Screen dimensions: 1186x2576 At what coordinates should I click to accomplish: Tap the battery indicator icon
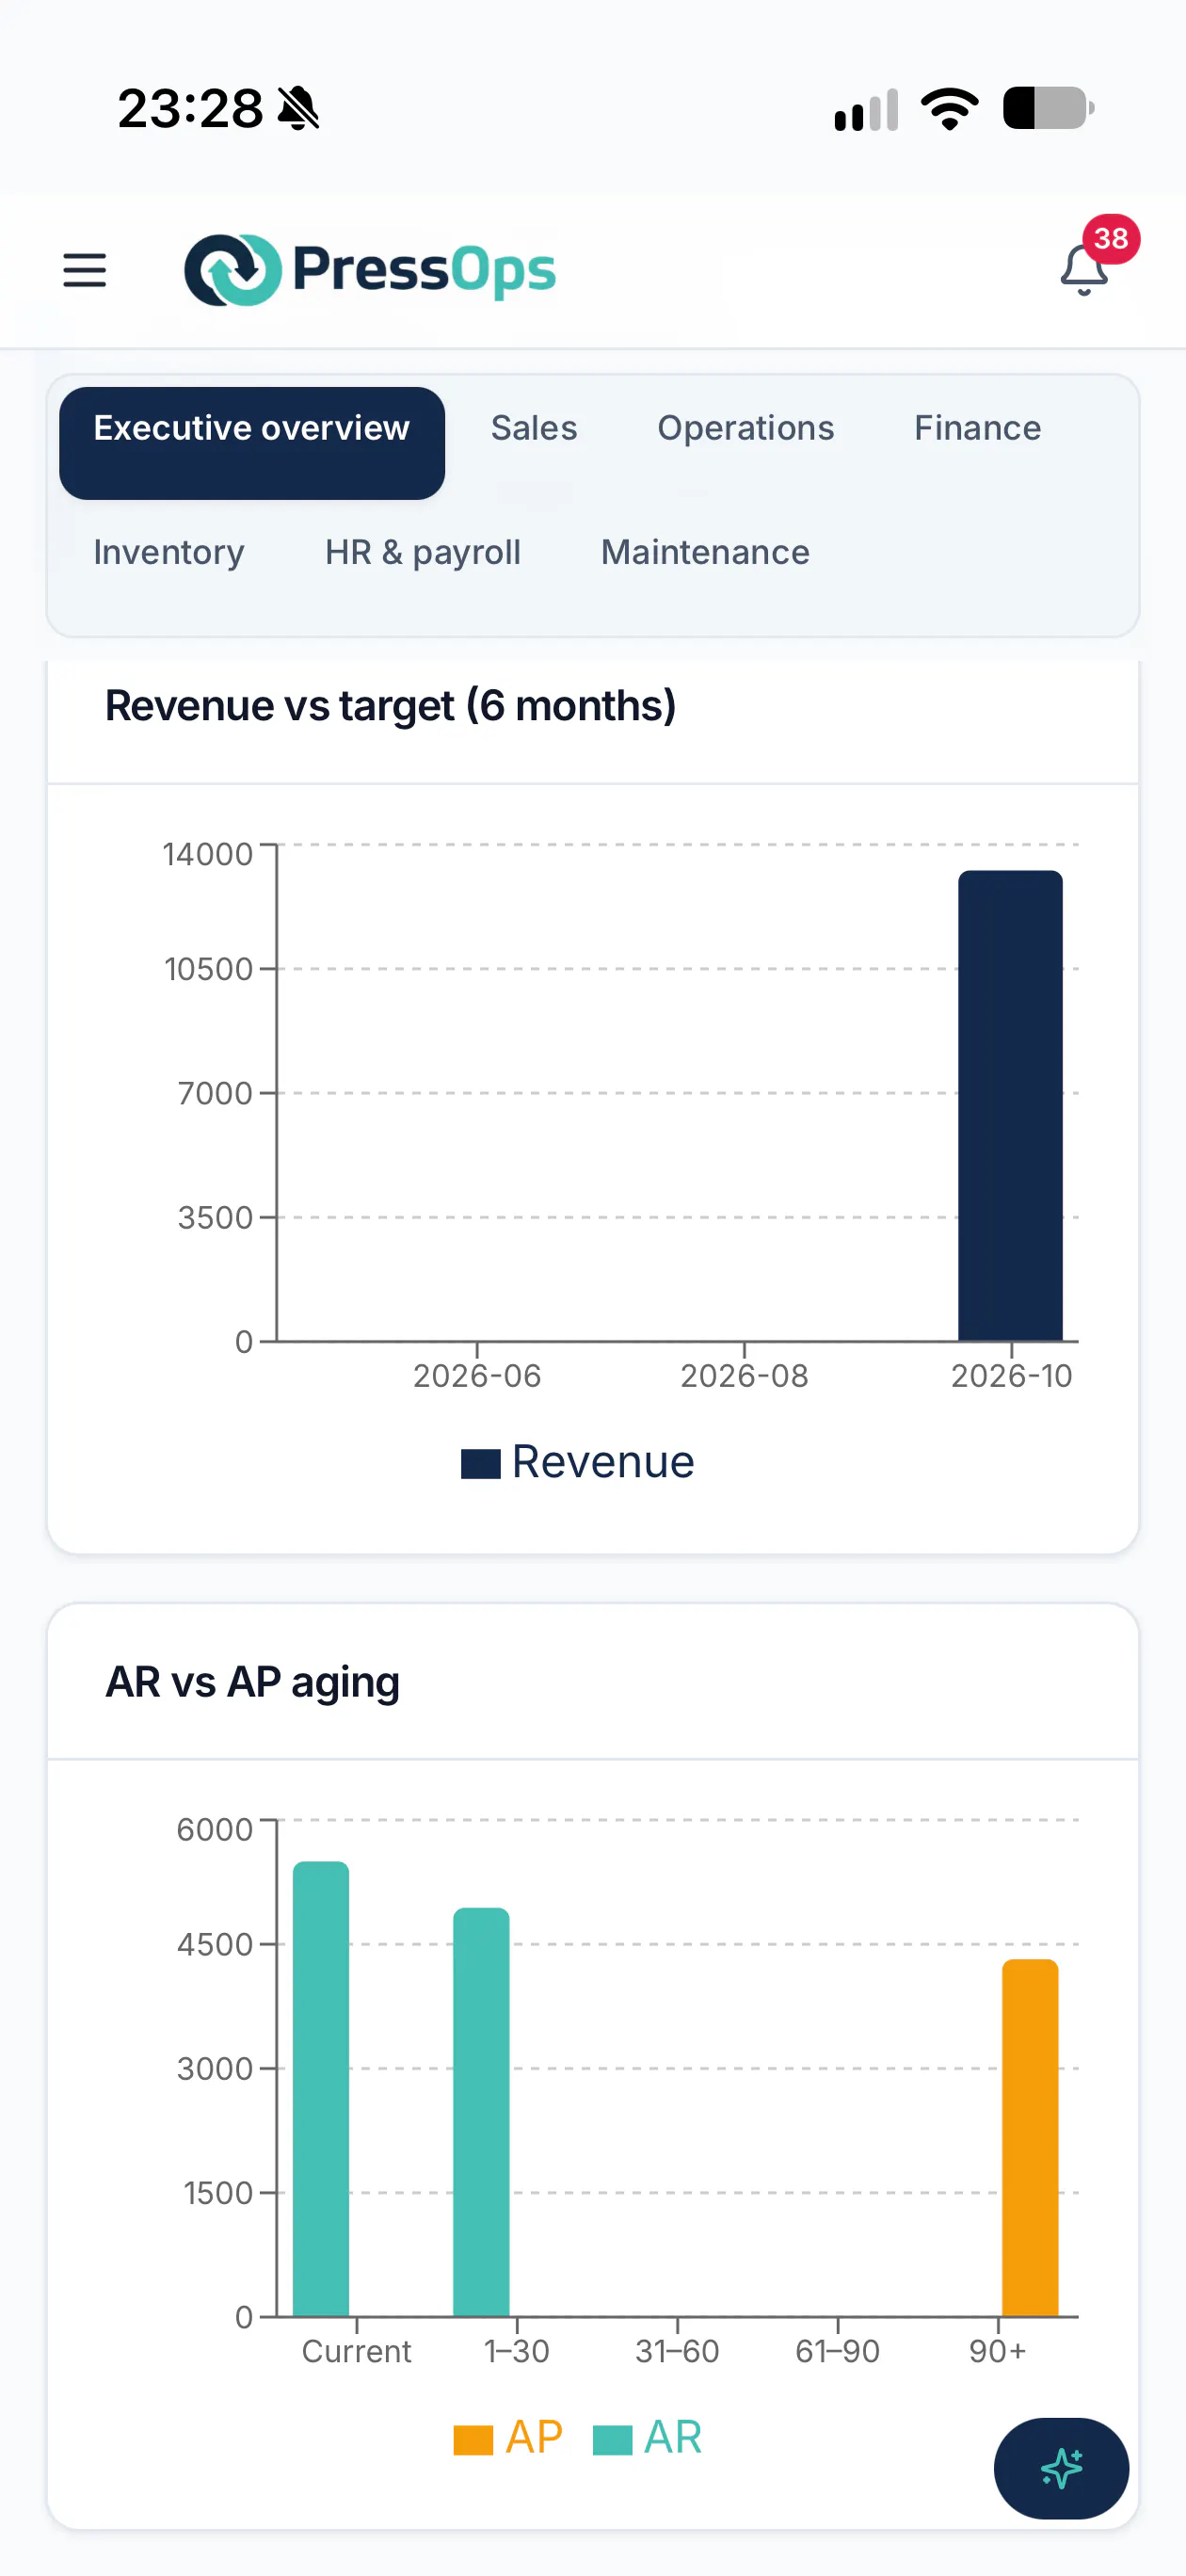1049,108
